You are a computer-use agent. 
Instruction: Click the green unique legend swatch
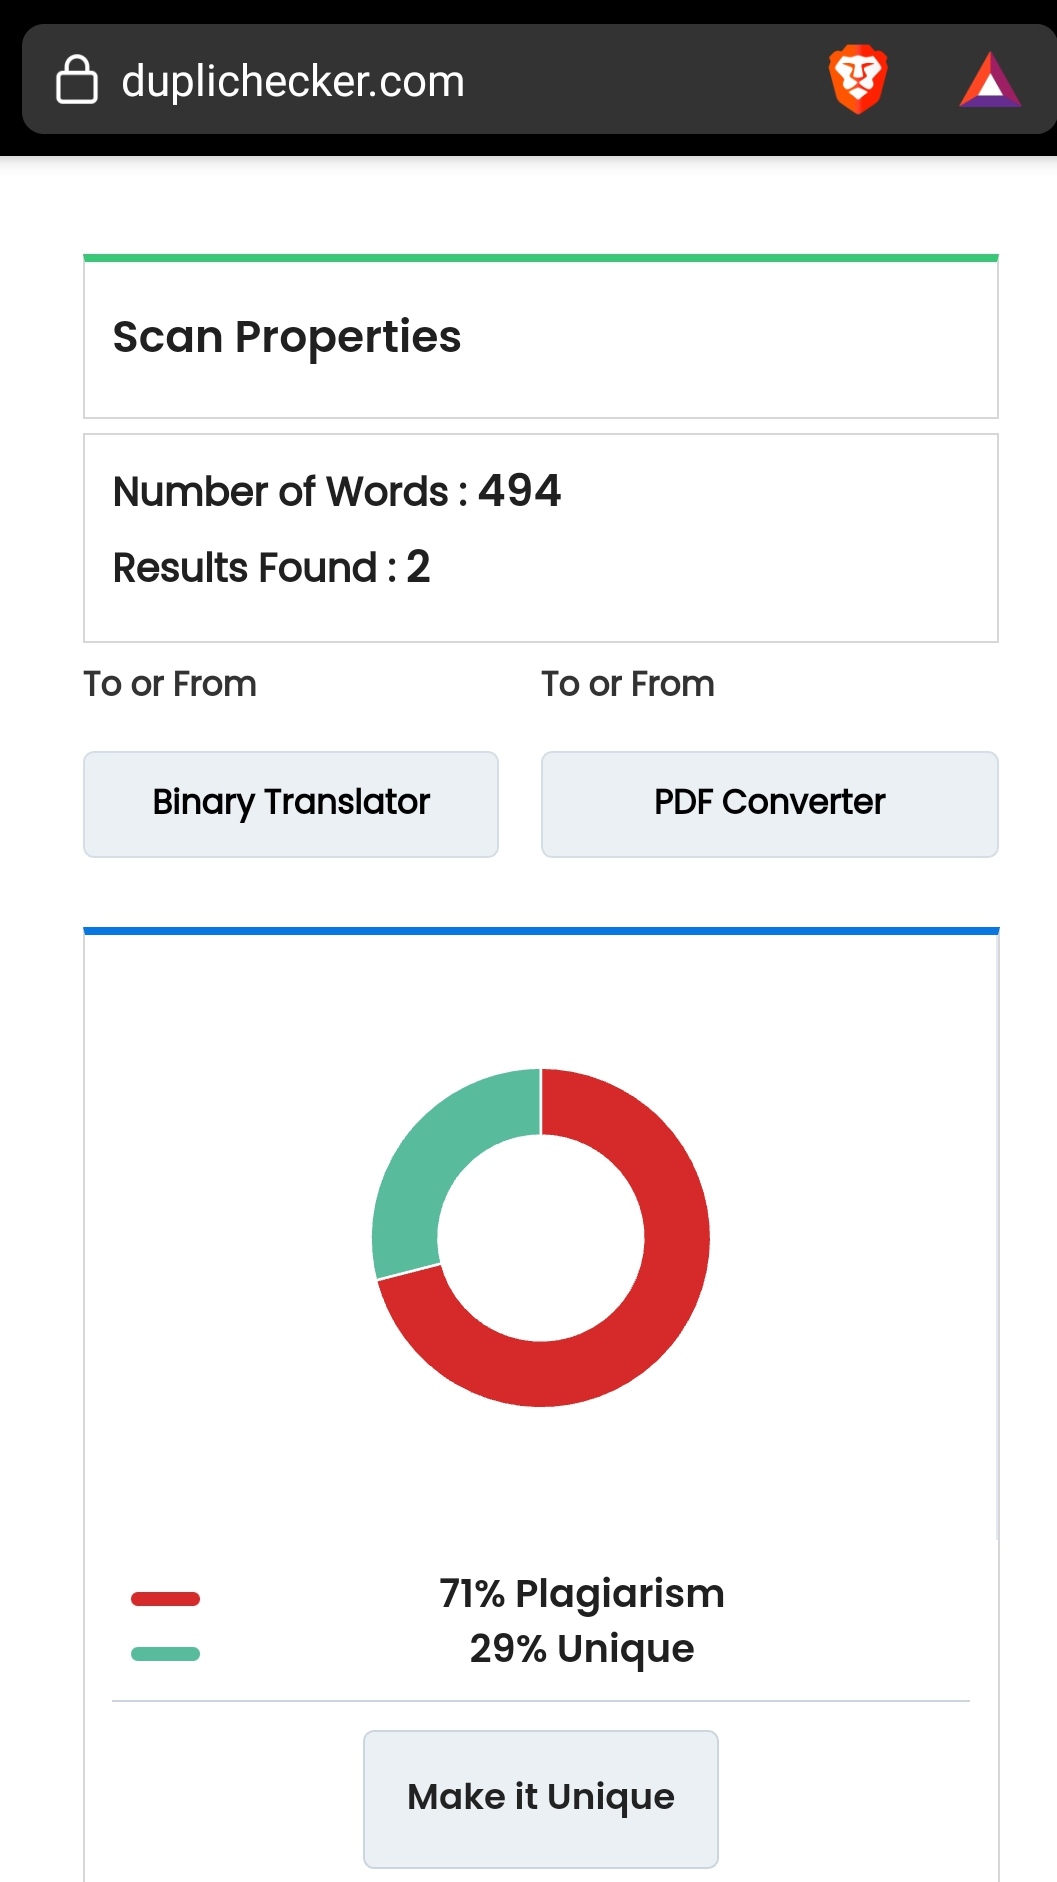pyautogui.click(x=165, y=1654)
